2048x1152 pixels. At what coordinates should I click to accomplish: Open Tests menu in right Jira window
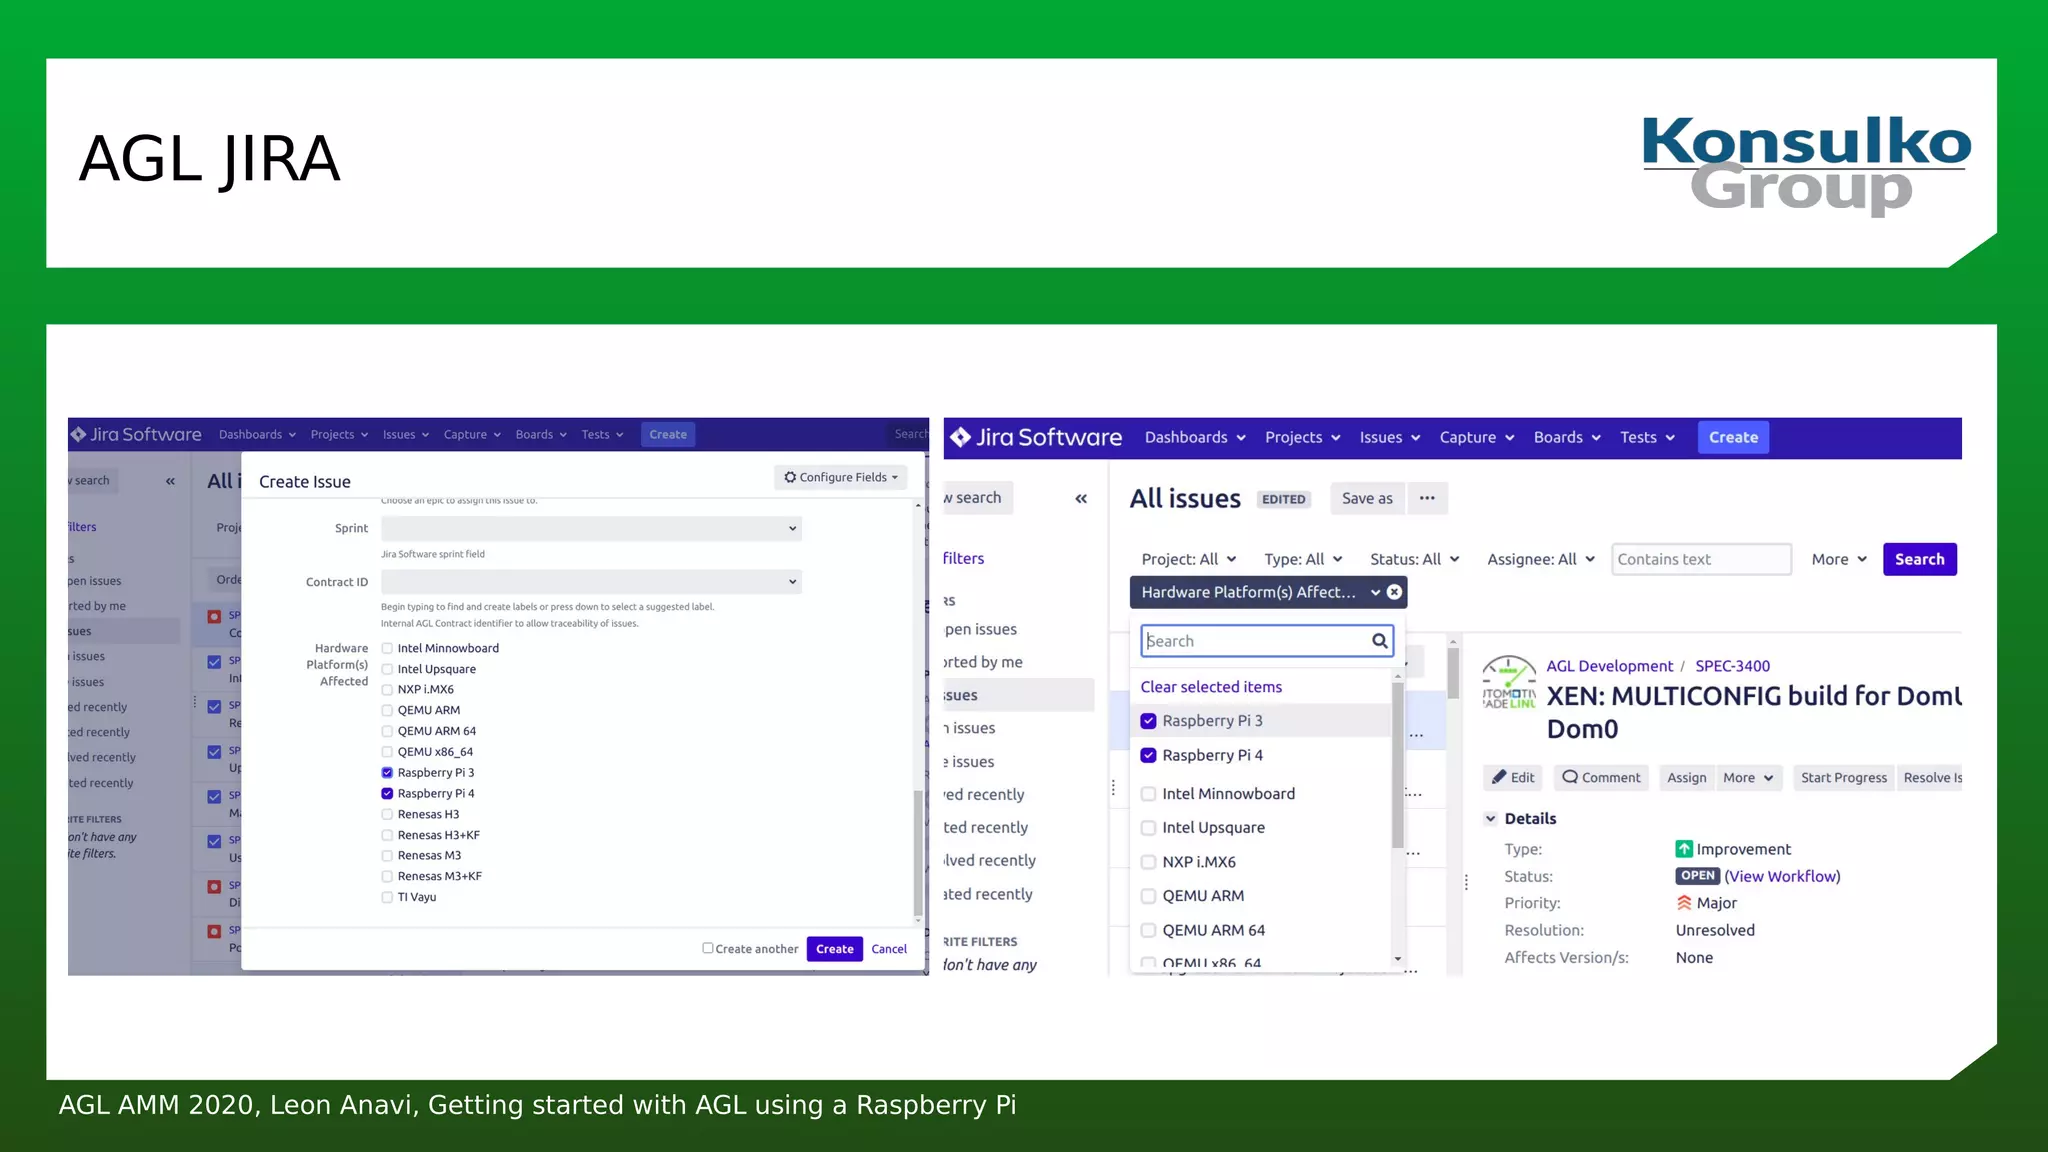[1647, 437]
